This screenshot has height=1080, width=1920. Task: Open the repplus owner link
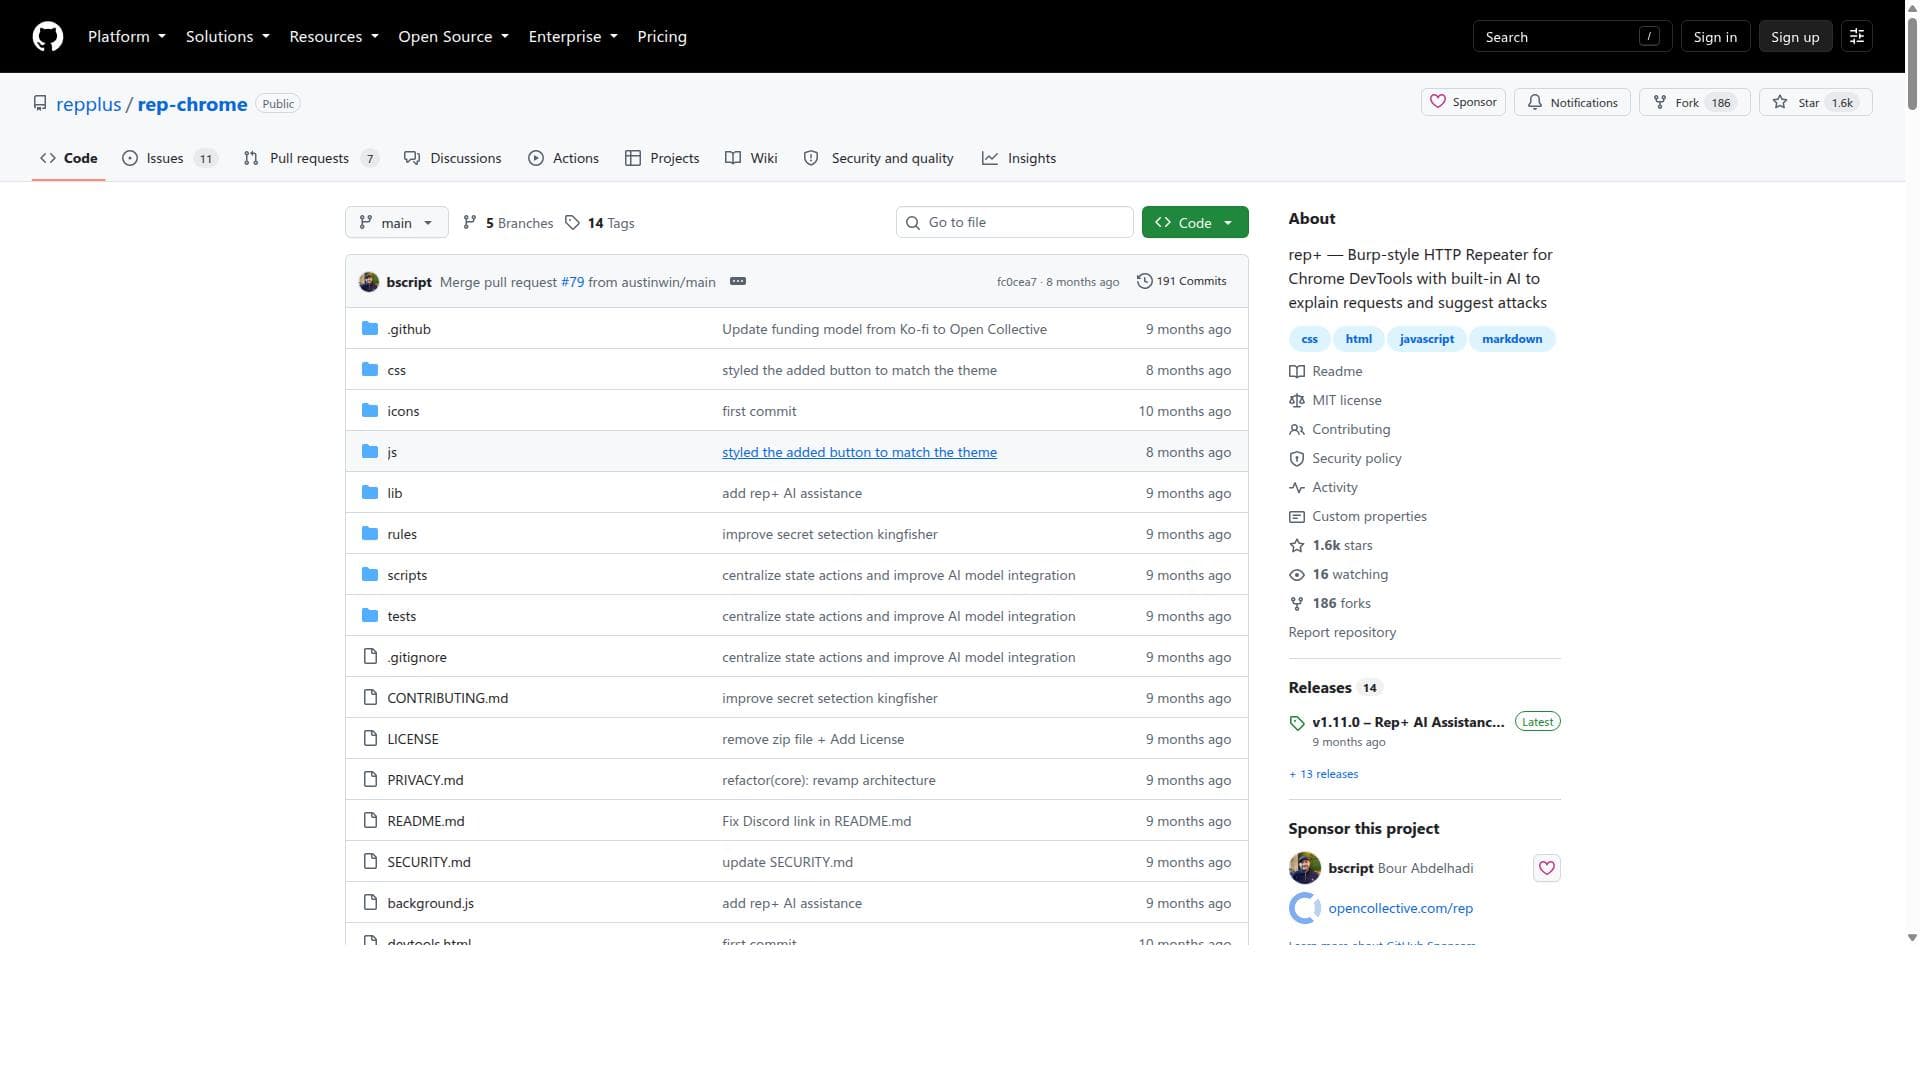88,104
